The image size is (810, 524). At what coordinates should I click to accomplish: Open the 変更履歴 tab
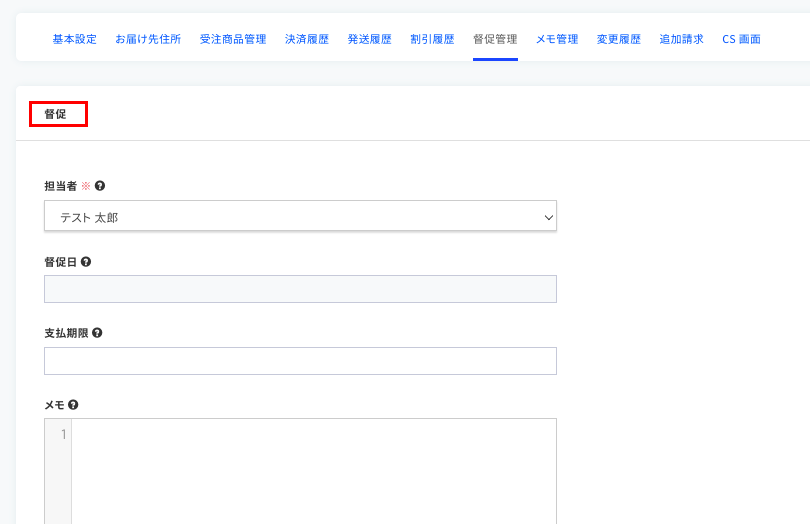tap(619, 39)
